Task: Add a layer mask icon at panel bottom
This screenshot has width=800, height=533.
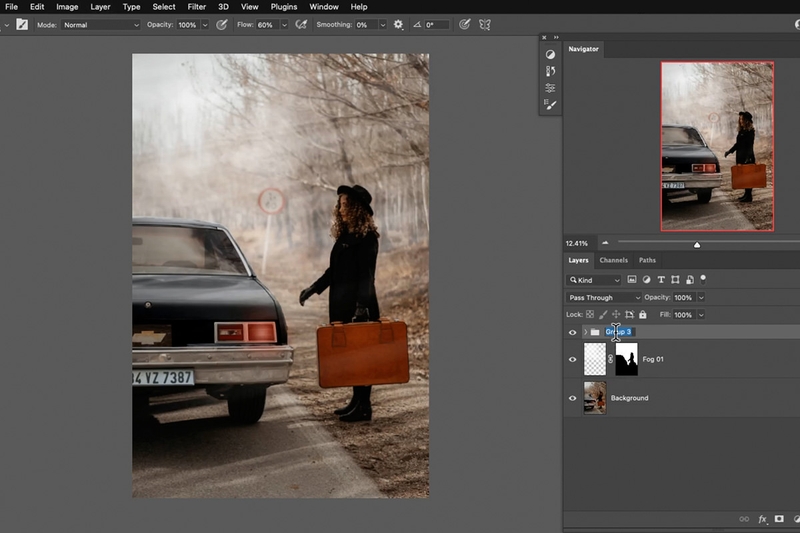Action: point(779,519)
